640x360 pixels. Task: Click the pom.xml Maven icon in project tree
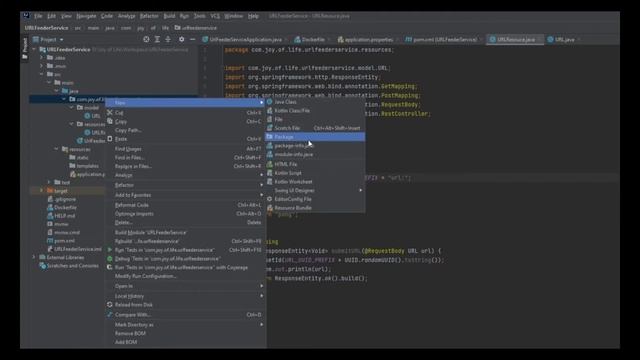[x=50, y=241]
